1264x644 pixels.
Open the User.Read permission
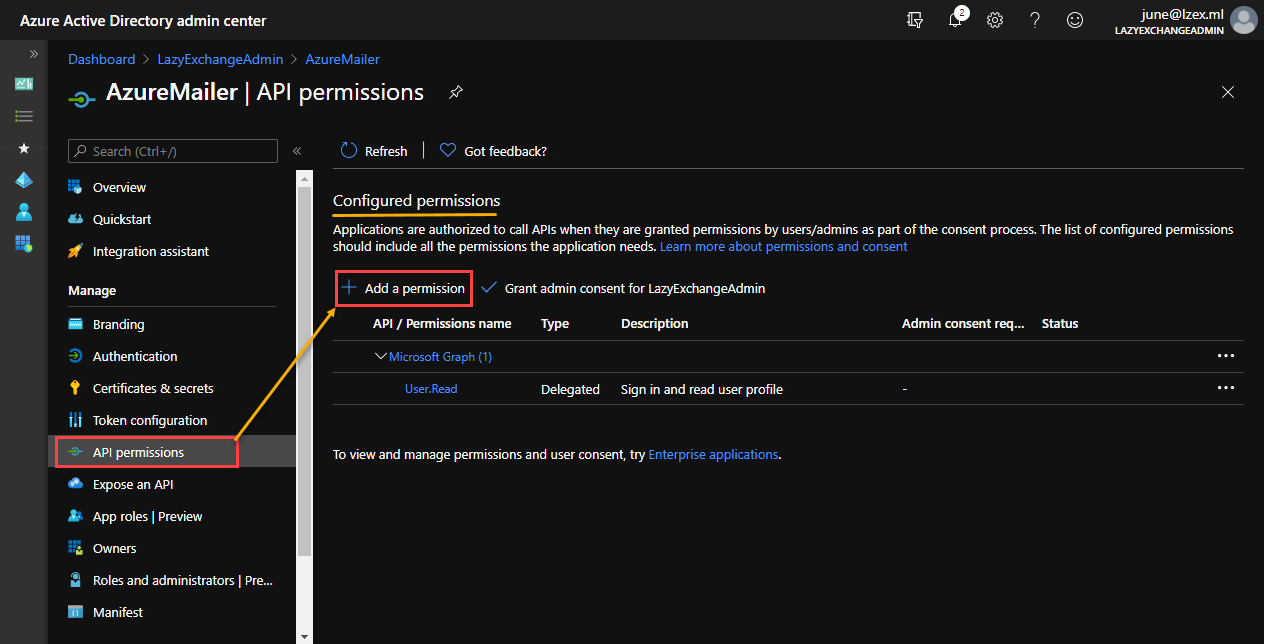click(x=431, y=388)
